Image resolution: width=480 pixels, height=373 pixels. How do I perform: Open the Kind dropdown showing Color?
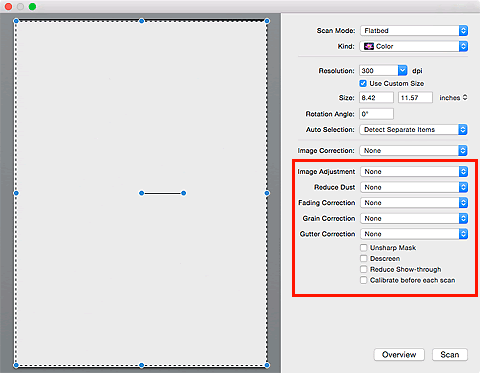pyautogui.click(x=414, y=46)
